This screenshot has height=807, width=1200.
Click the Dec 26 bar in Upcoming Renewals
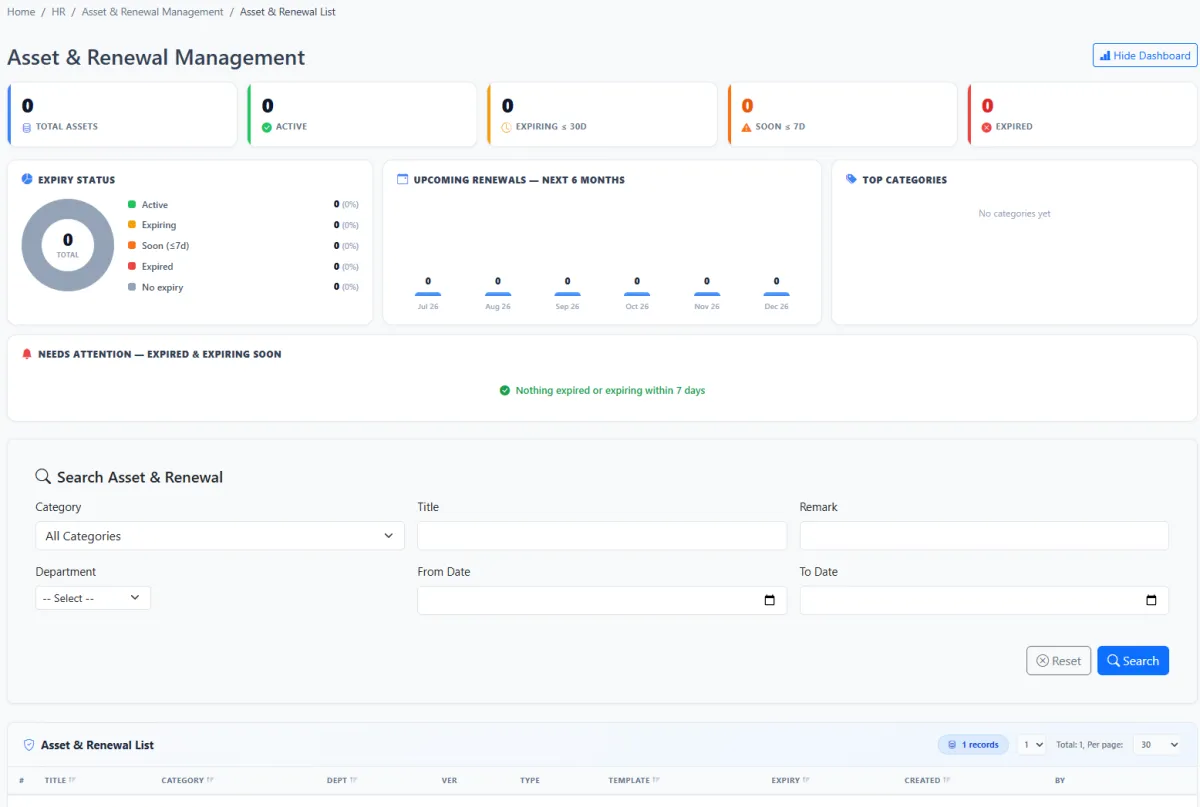[776, 294]
